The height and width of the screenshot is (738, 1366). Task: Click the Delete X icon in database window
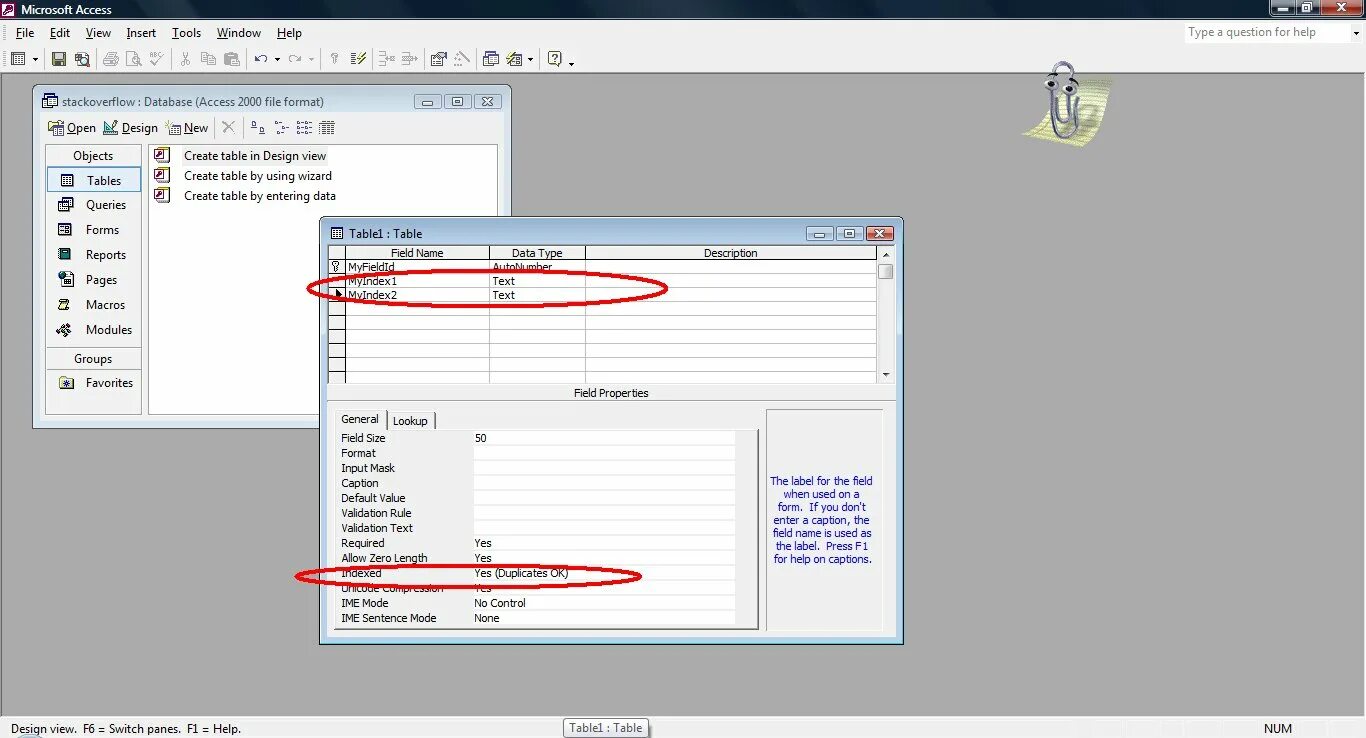coord(228,127)
